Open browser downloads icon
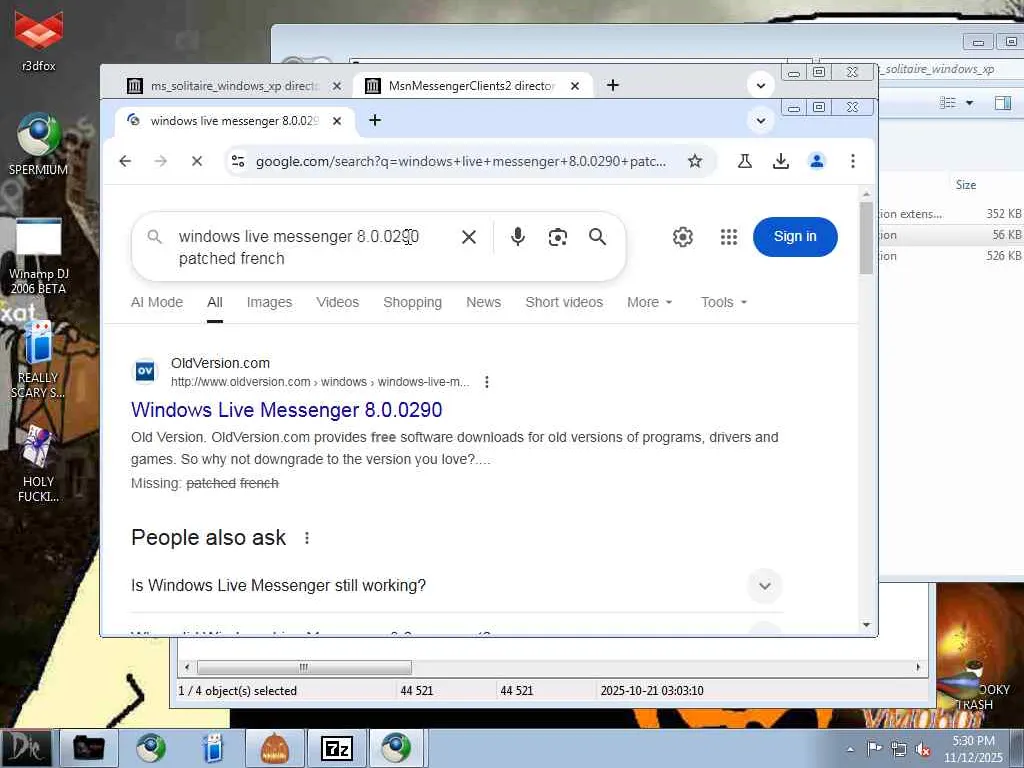The height and width of the screenshot is (768, 1024). [x=780, y=161]
